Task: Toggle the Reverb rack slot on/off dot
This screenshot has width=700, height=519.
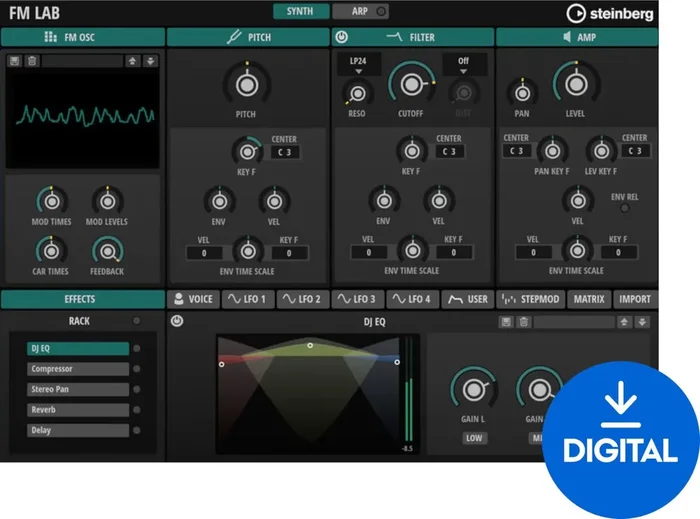Action: pos(137,410)
